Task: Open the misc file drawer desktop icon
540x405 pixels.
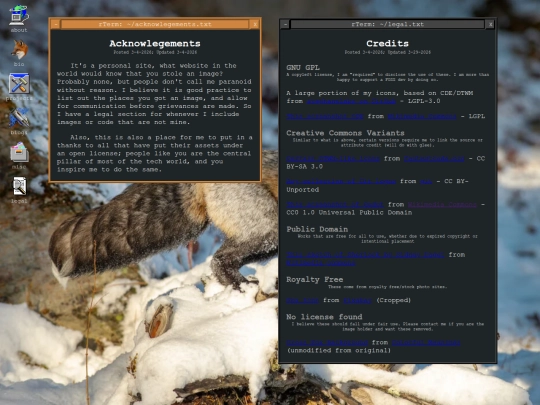Action: (19, 153)
